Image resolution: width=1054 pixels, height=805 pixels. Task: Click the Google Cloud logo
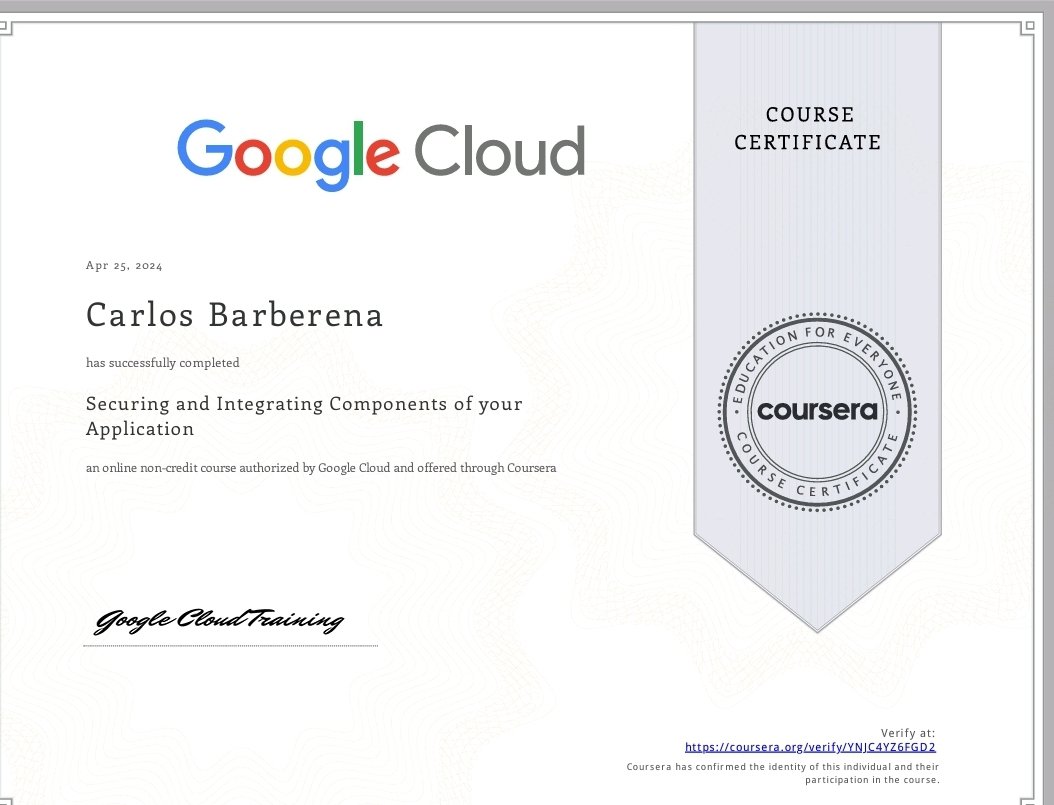[x=380, y=150]
